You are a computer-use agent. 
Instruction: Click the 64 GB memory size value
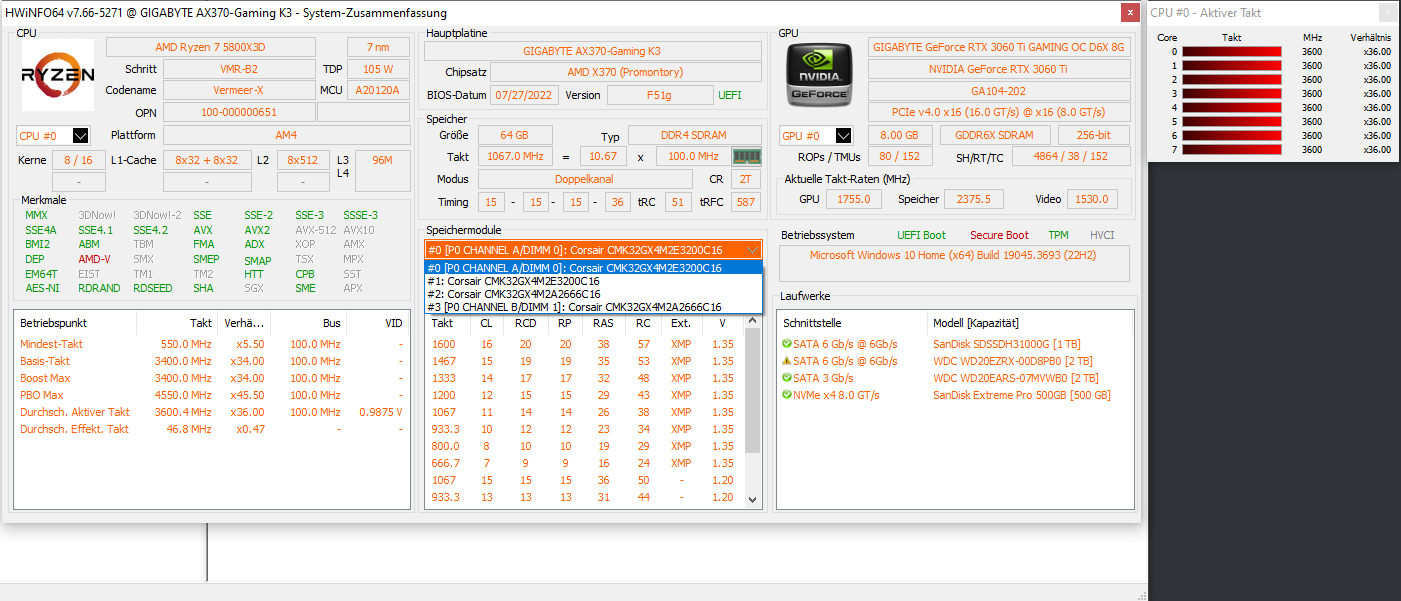[515, 135]
